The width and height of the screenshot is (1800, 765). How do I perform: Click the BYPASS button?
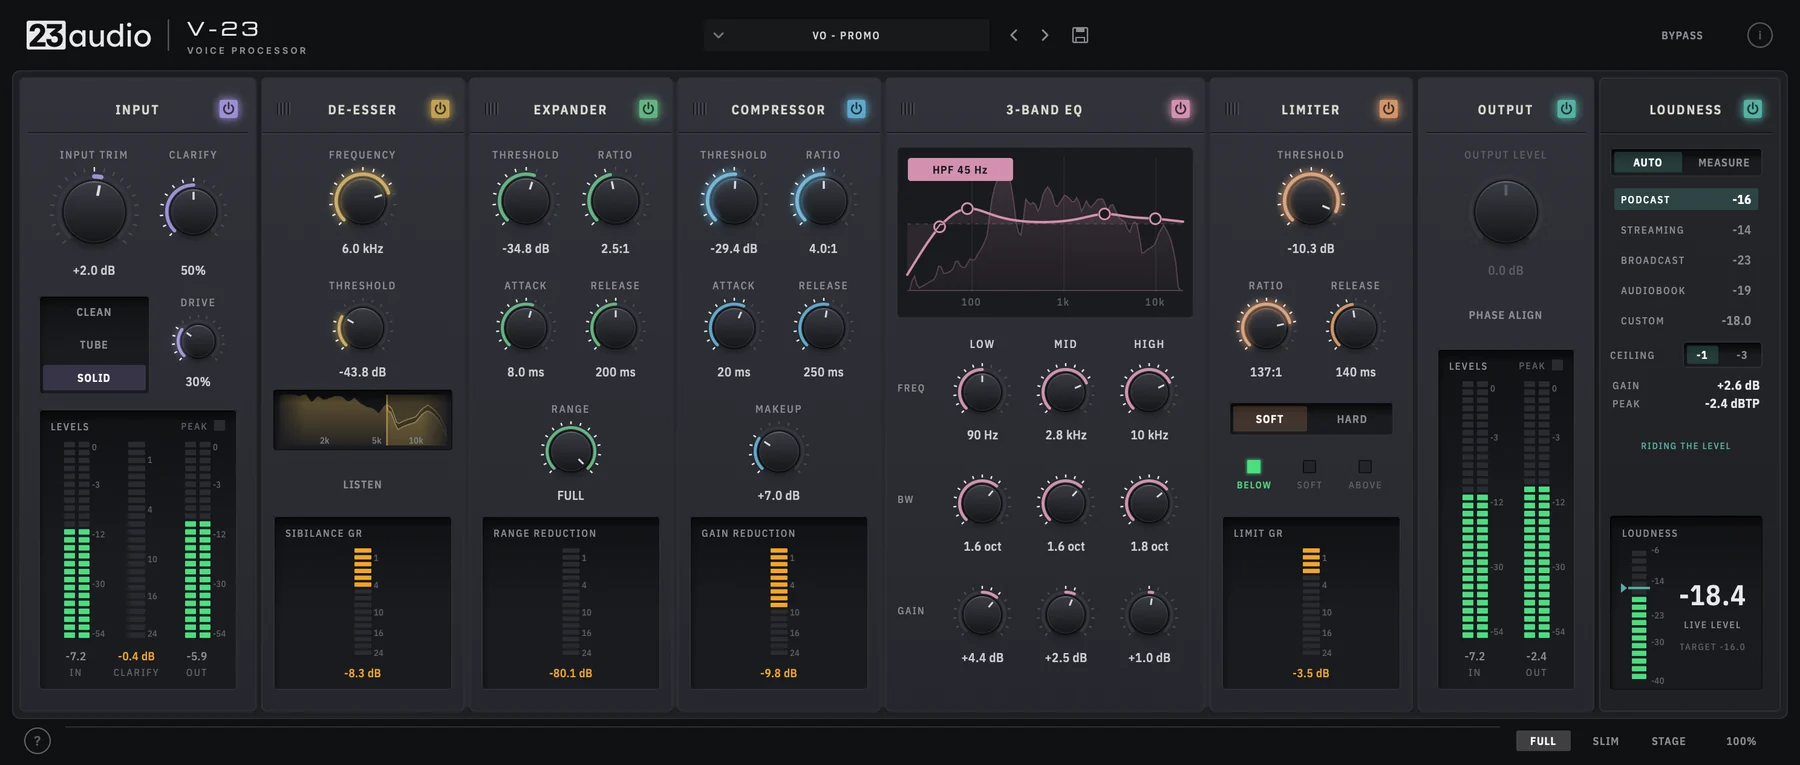click(1682, 36)
